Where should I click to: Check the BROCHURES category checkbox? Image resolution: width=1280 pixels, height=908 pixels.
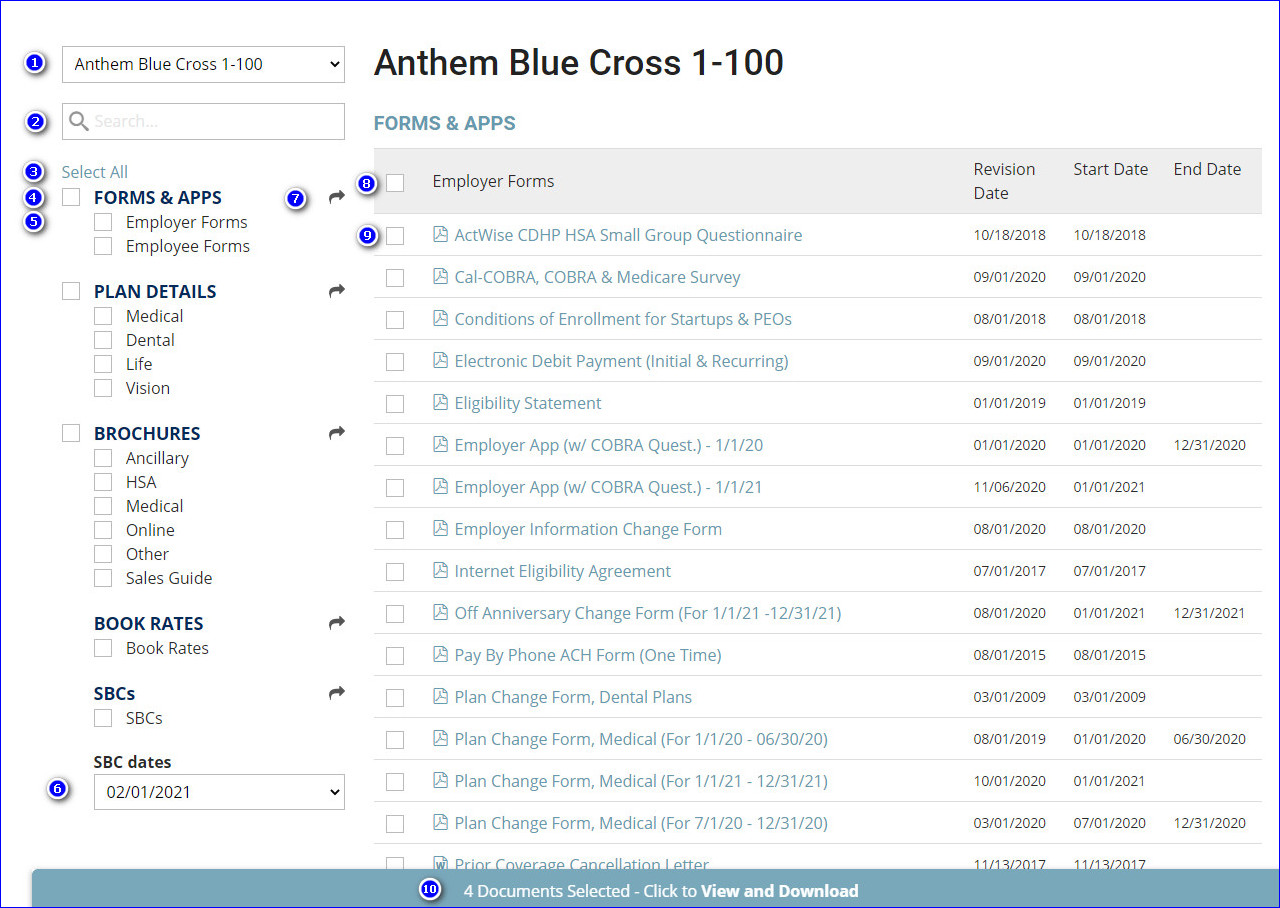(71, 433)
